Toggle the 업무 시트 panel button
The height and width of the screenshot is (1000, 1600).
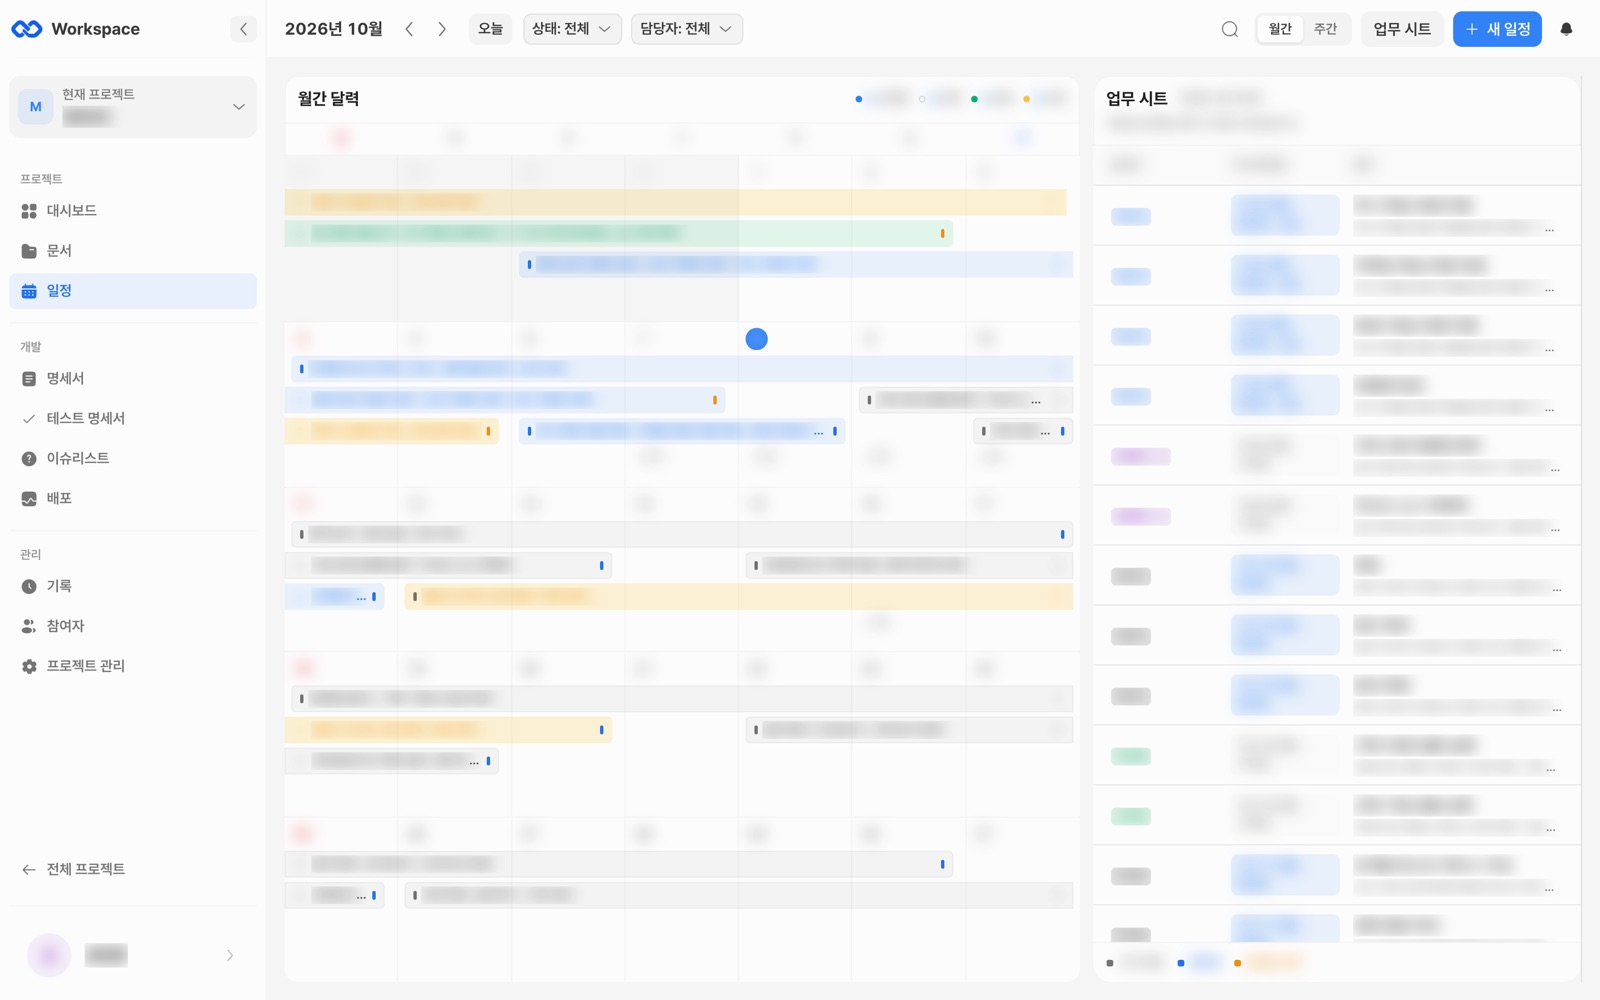[x=1402, y=29]
